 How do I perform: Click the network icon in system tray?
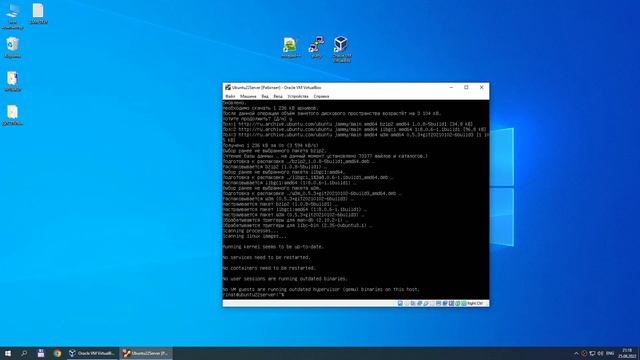(592, 353)
